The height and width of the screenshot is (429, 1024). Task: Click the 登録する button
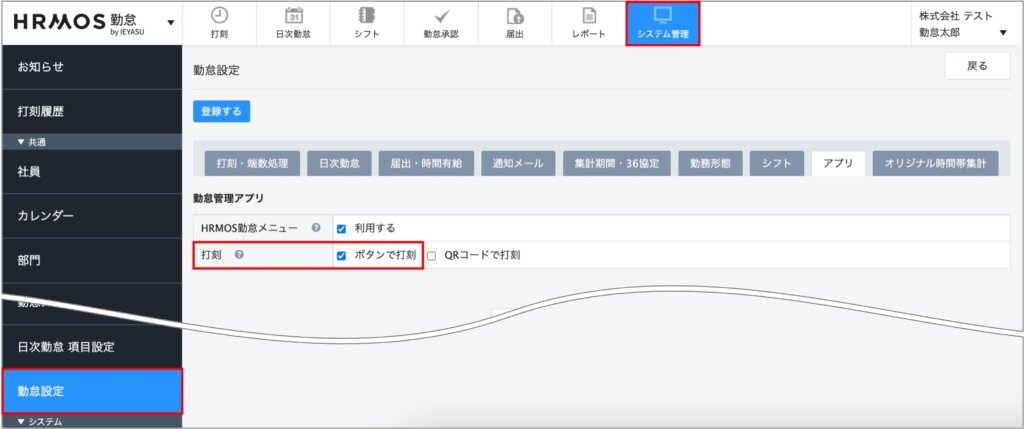click(221, 111)
